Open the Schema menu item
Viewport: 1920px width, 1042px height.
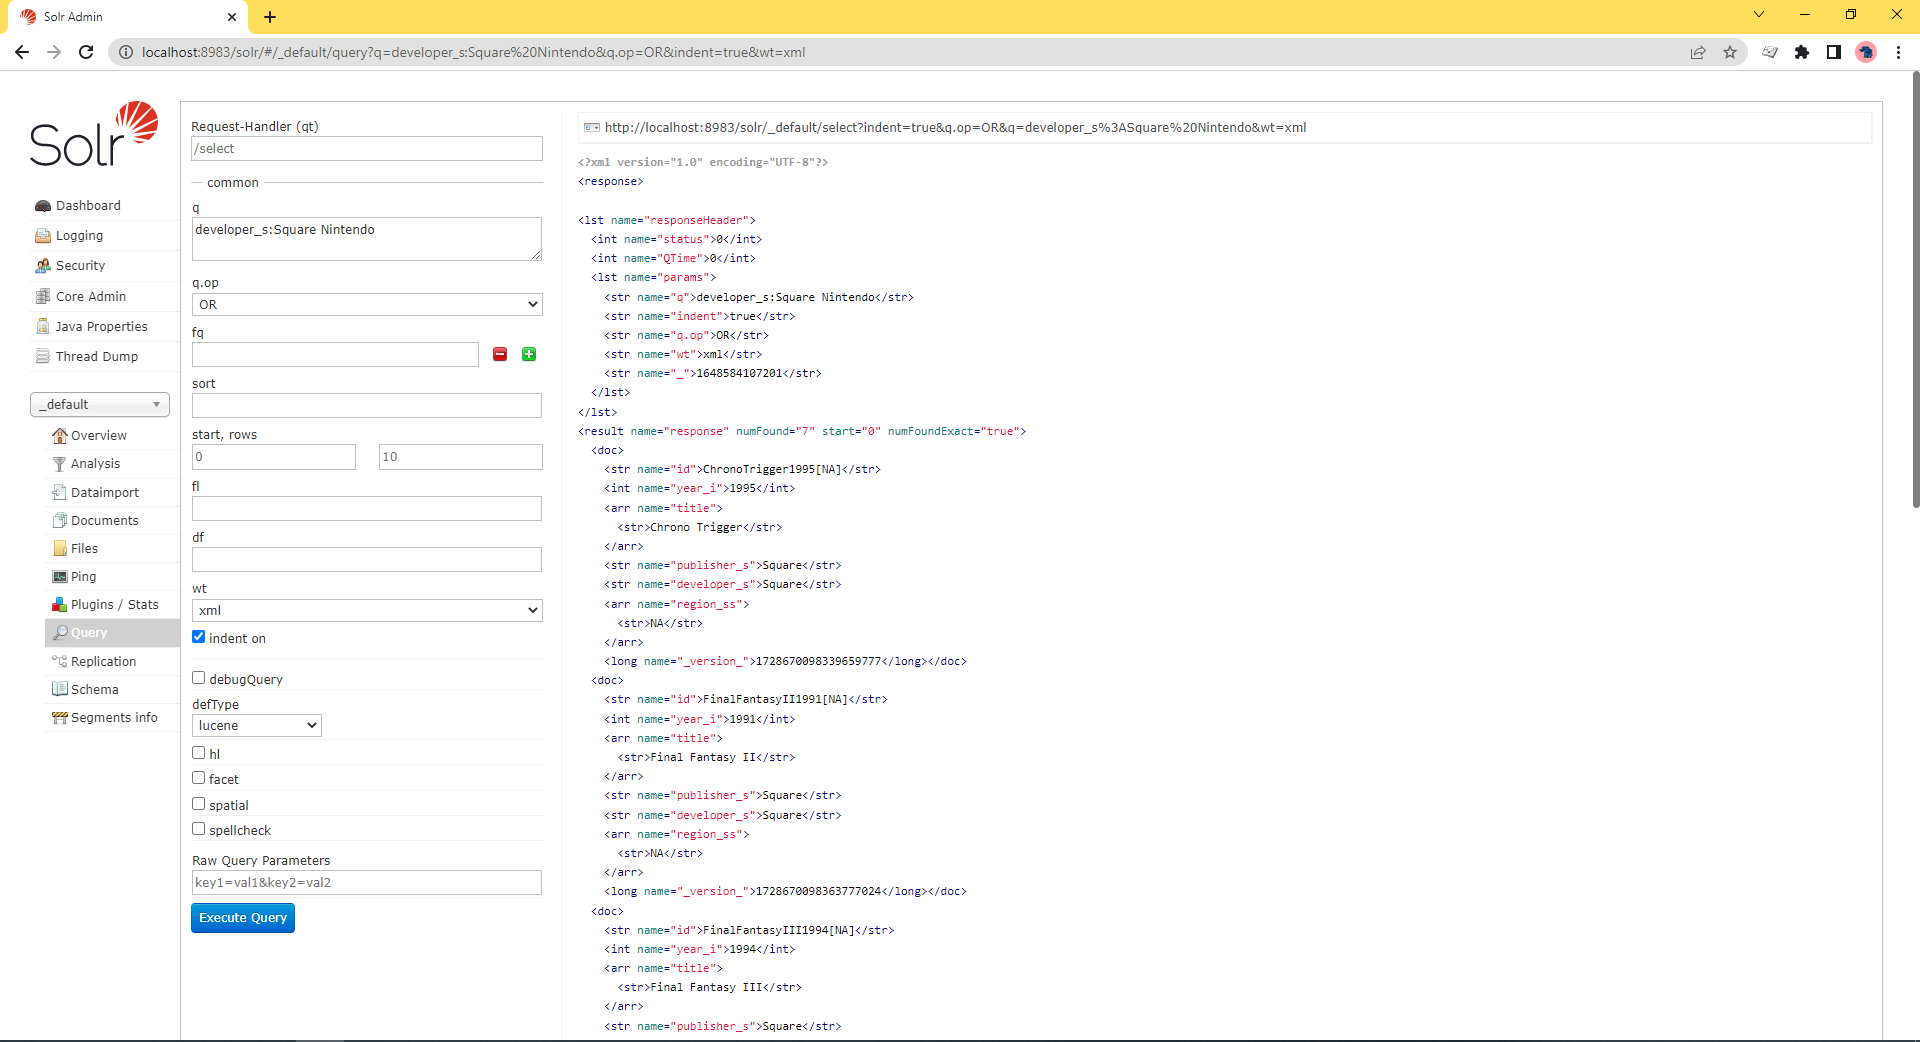pos(112,690)
